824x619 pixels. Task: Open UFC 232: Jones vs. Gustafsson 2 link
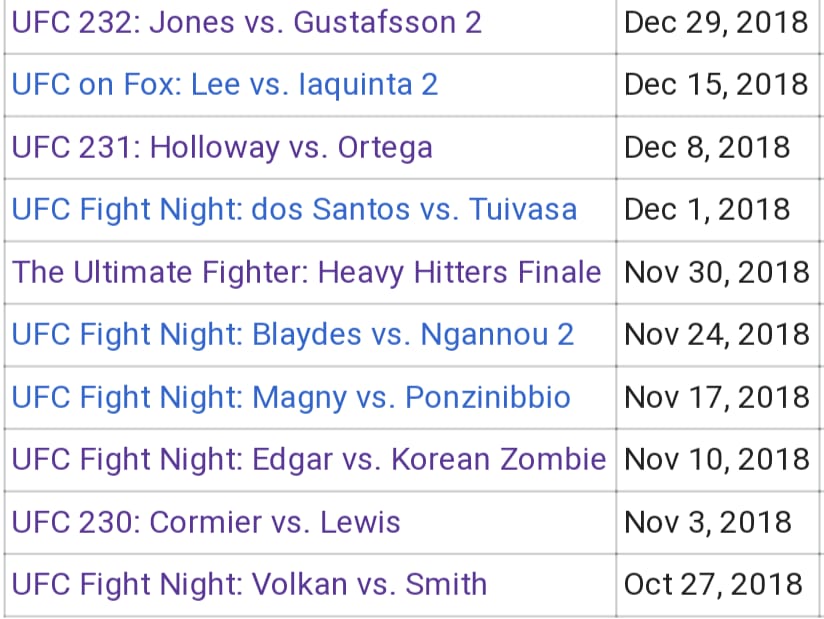[247, 22]
